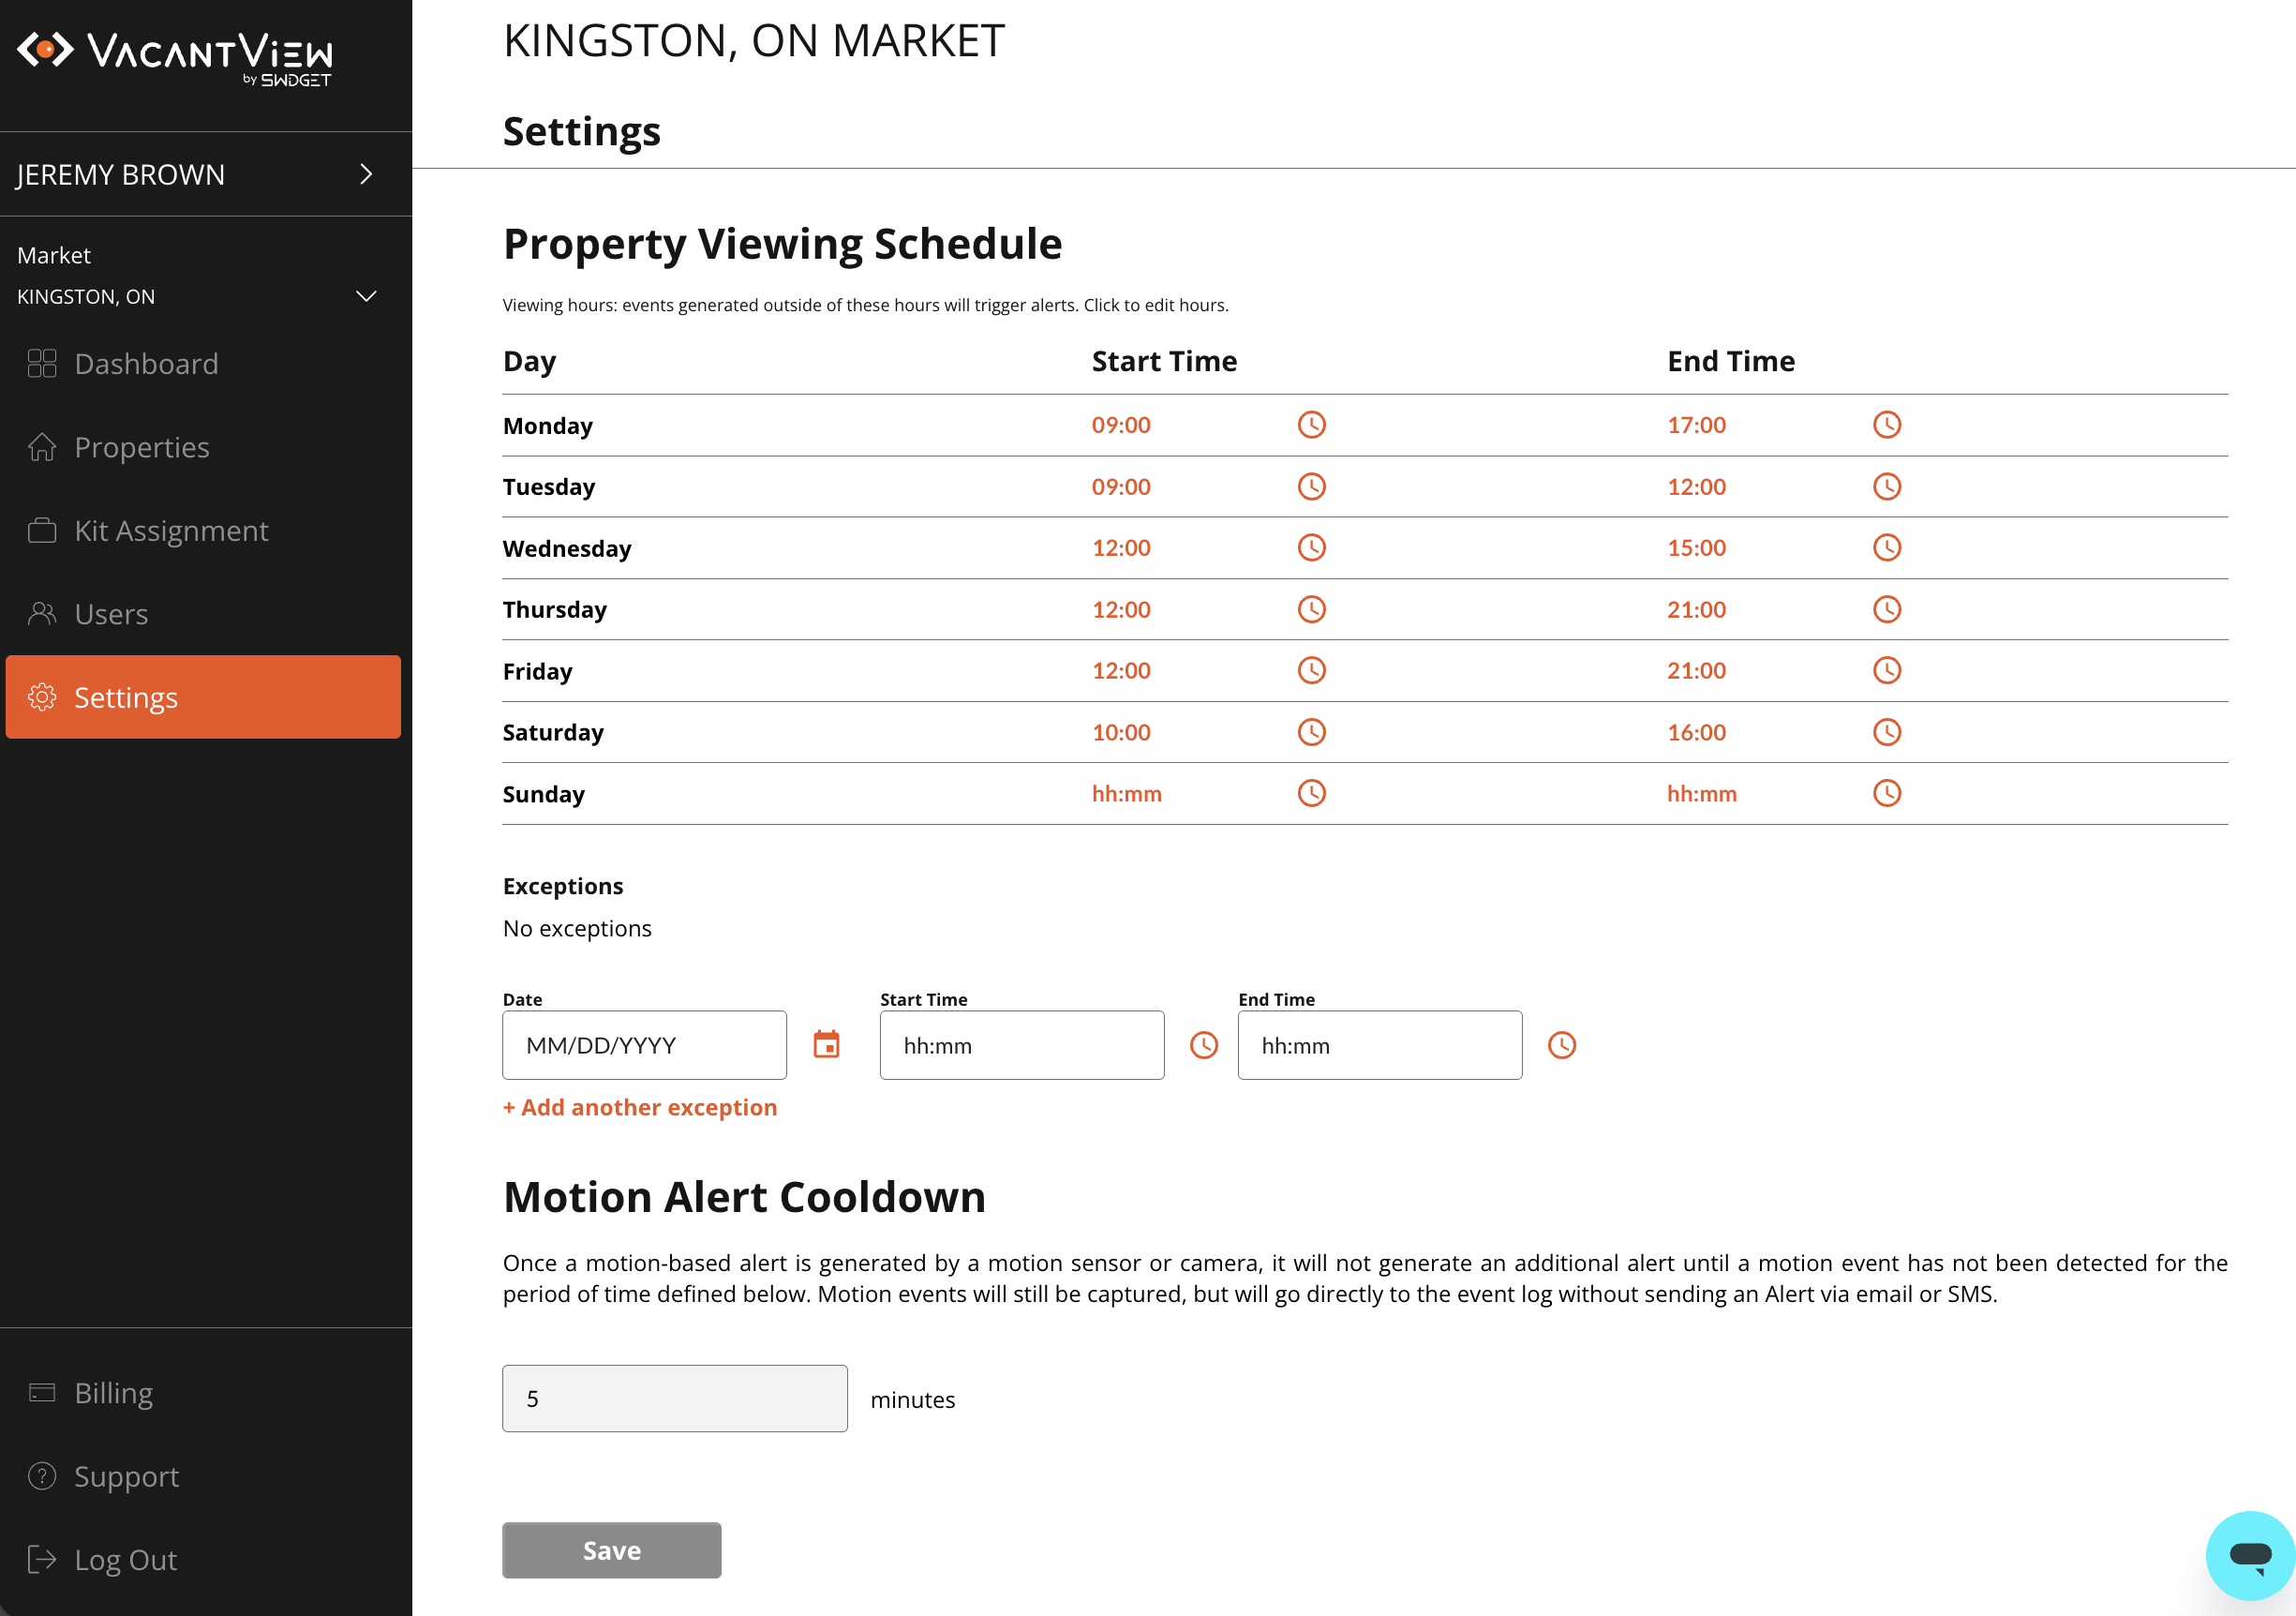The width and height of the screenshot is (2296, 1616).
Task: Focus the cooldown minutes input field
Action: tap(674, 1398)
